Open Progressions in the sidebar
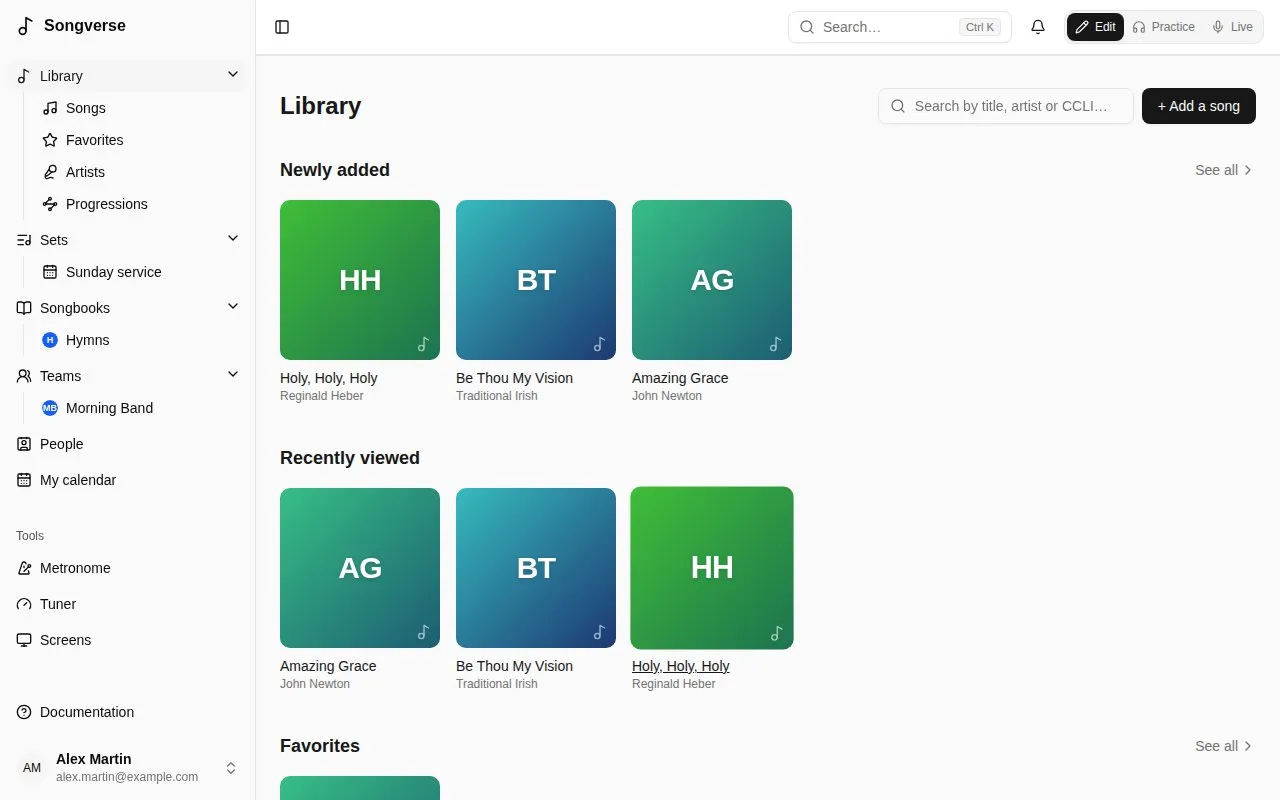 (139, 204)
